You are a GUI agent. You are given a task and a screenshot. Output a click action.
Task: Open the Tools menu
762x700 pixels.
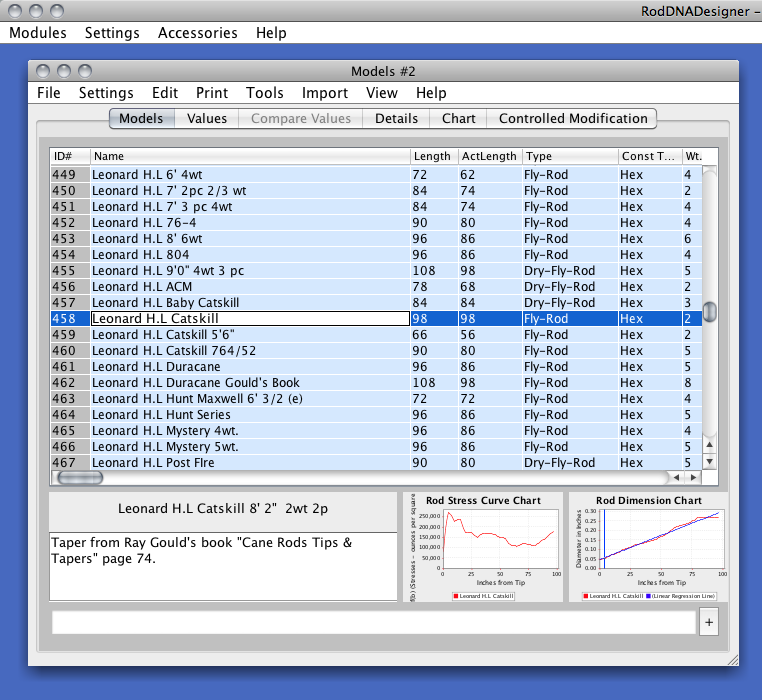[x=264, y=92]
